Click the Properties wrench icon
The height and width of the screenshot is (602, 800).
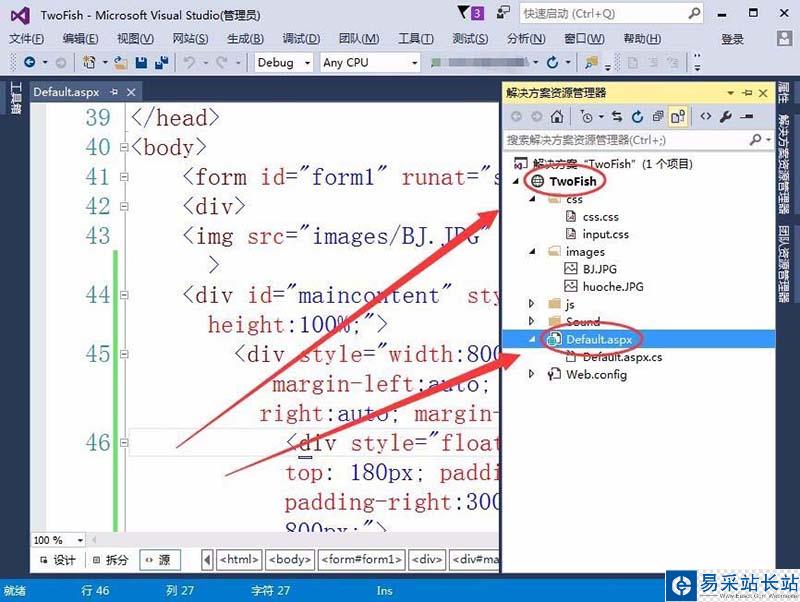coord(726,117)
